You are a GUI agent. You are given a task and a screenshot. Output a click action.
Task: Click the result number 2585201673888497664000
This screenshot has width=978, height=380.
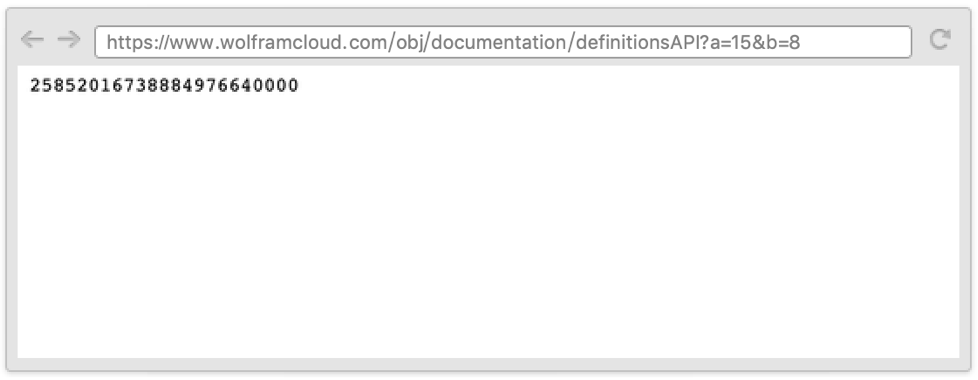coord(165,85)
